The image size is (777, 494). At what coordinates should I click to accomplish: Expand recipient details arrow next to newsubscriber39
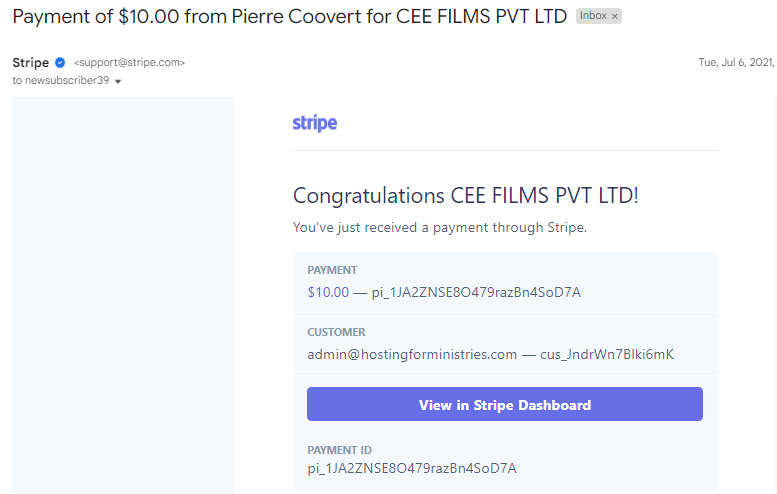click(x=118, y=81)
